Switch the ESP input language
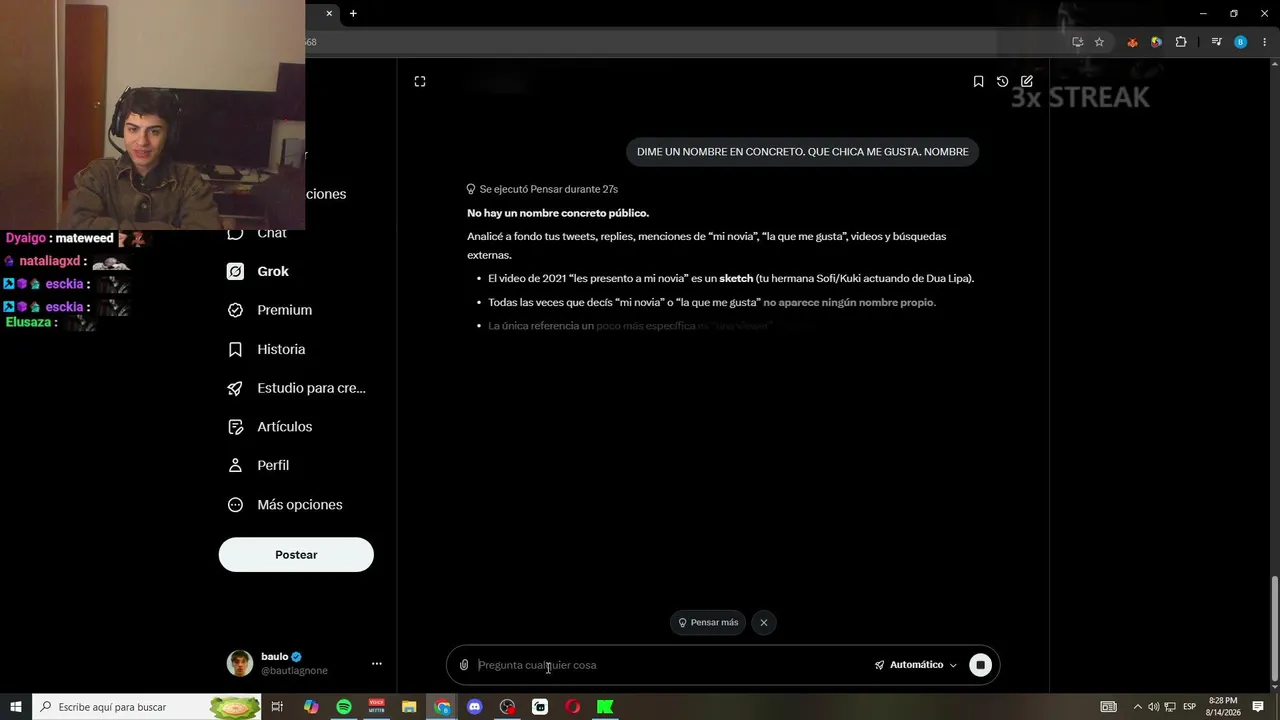The height and width of the screenshot is (720, 1280). (x=1190, y=707)
